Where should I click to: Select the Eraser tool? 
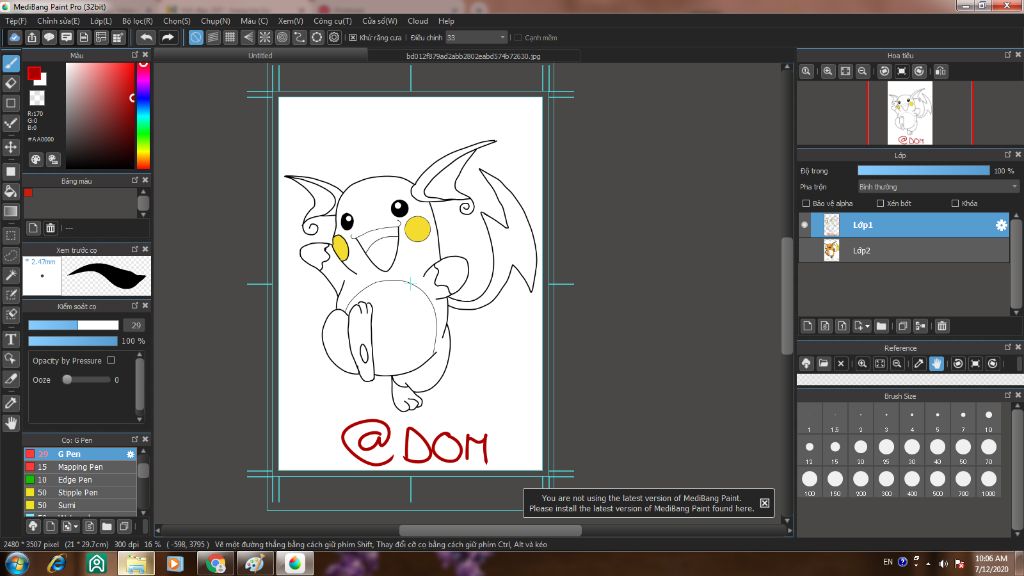tap(11, 83)
